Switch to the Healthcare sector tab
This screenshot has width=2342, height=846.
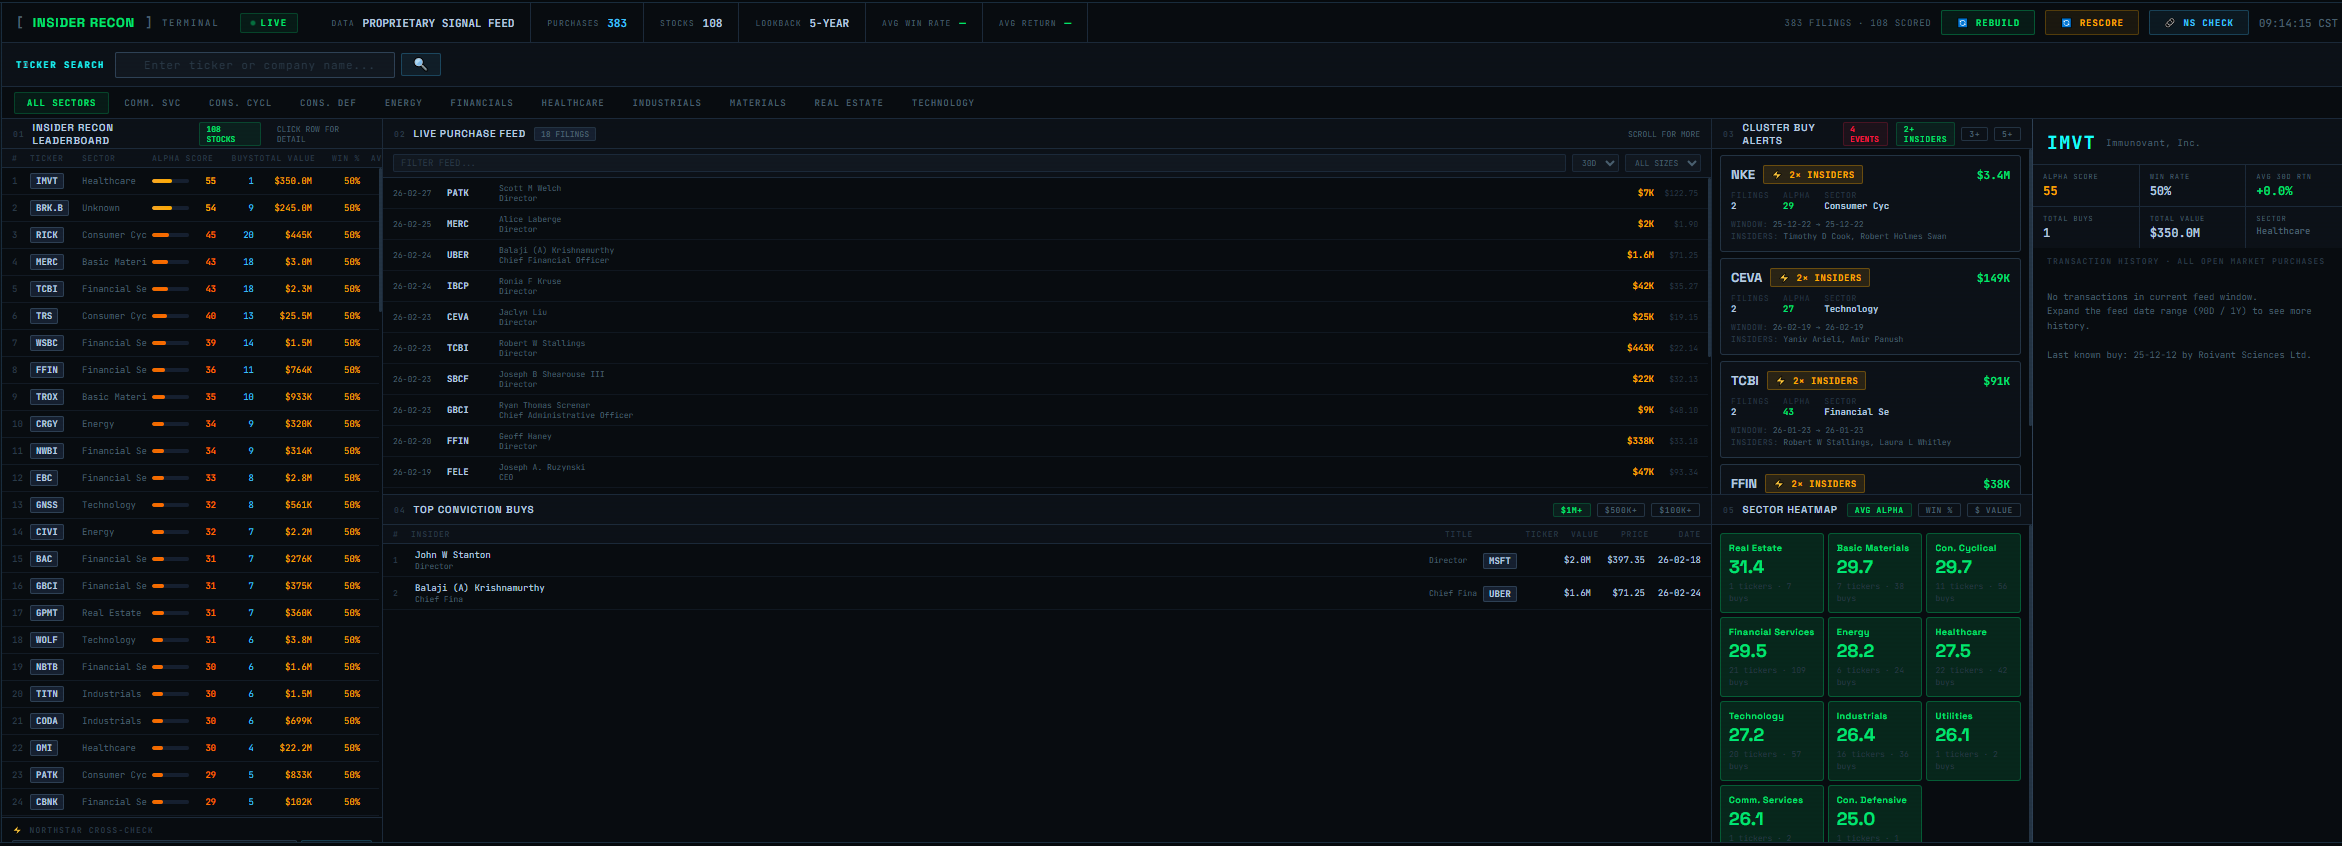click(x=572, y=103)
